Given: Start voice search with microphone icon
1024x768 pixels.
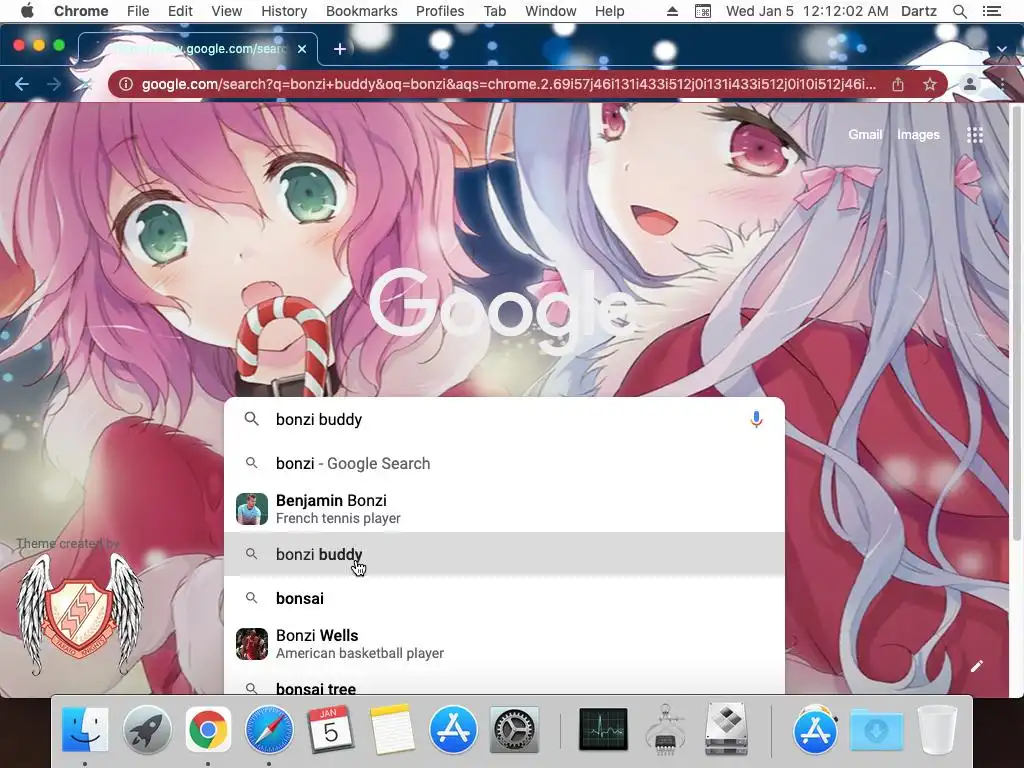Looking at the screenshot, I should (756, 419).
